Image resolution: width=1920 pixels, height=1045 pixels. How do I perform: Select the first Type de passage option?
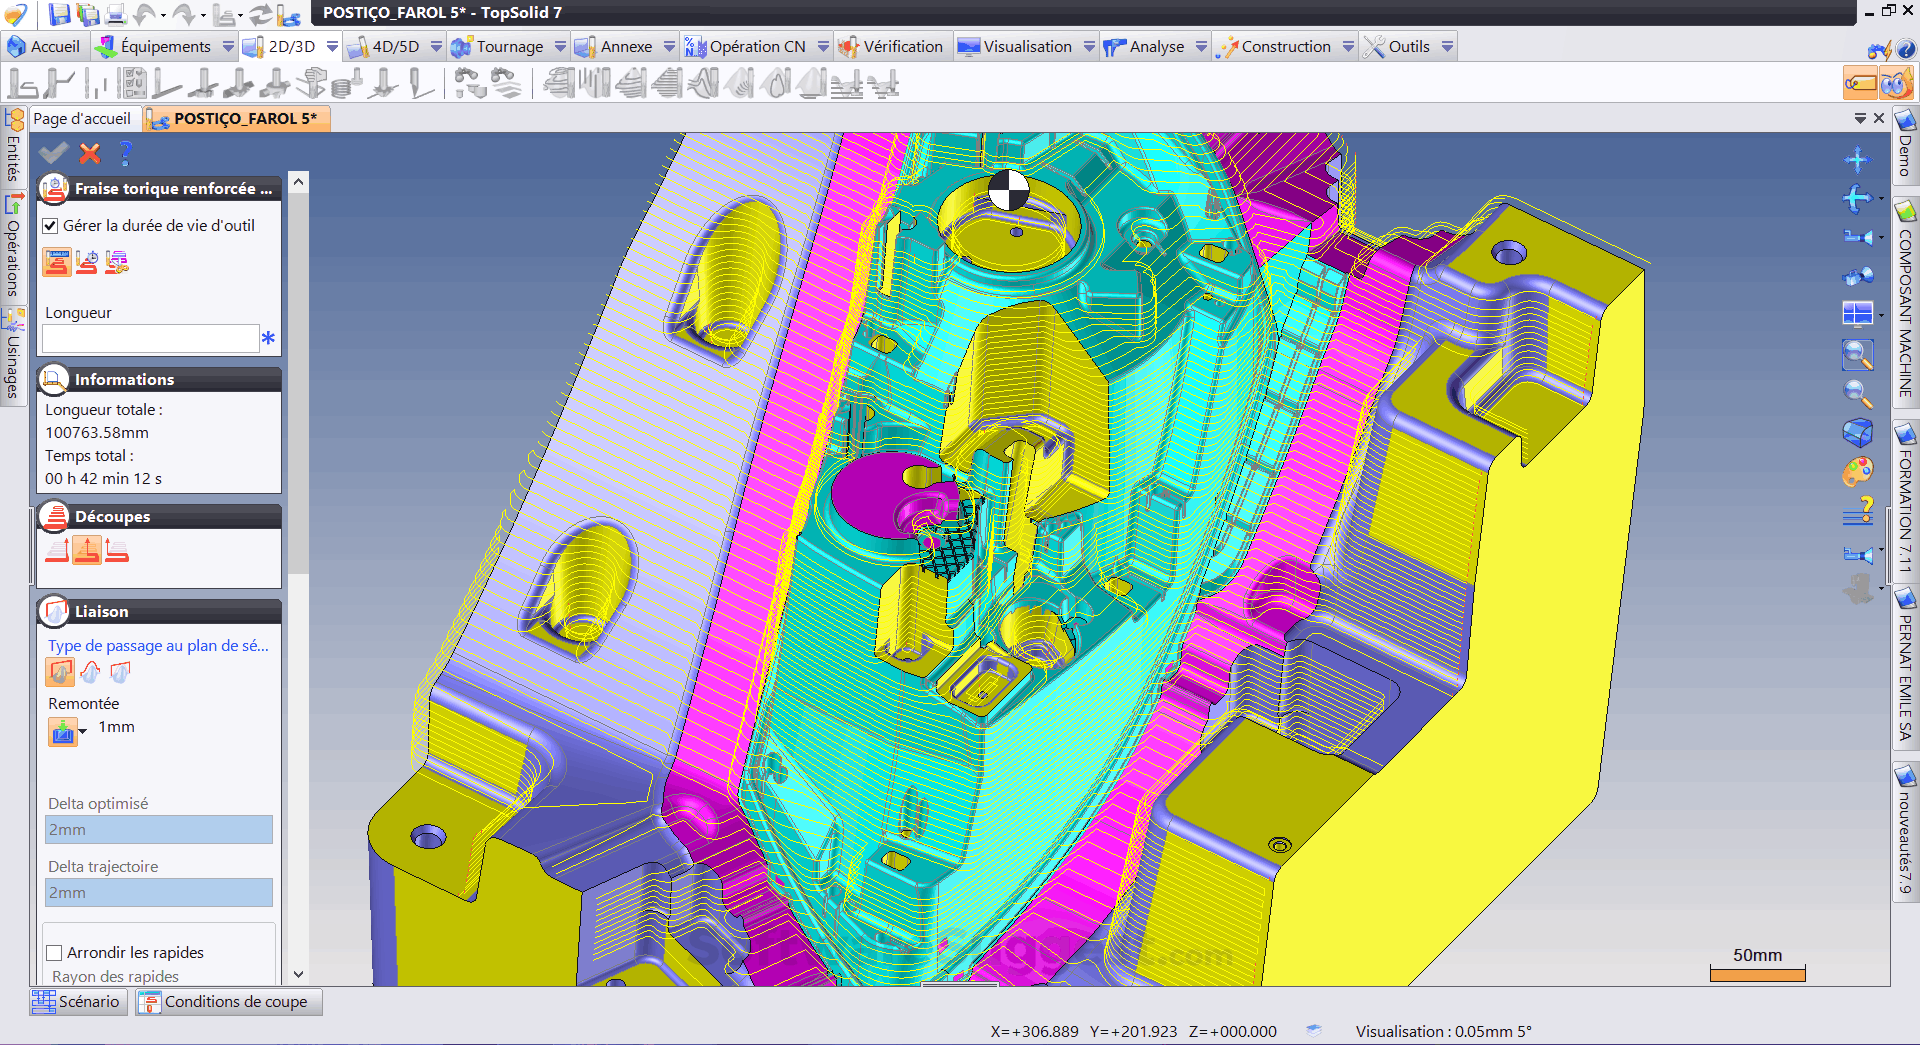[x=59, y=672]
